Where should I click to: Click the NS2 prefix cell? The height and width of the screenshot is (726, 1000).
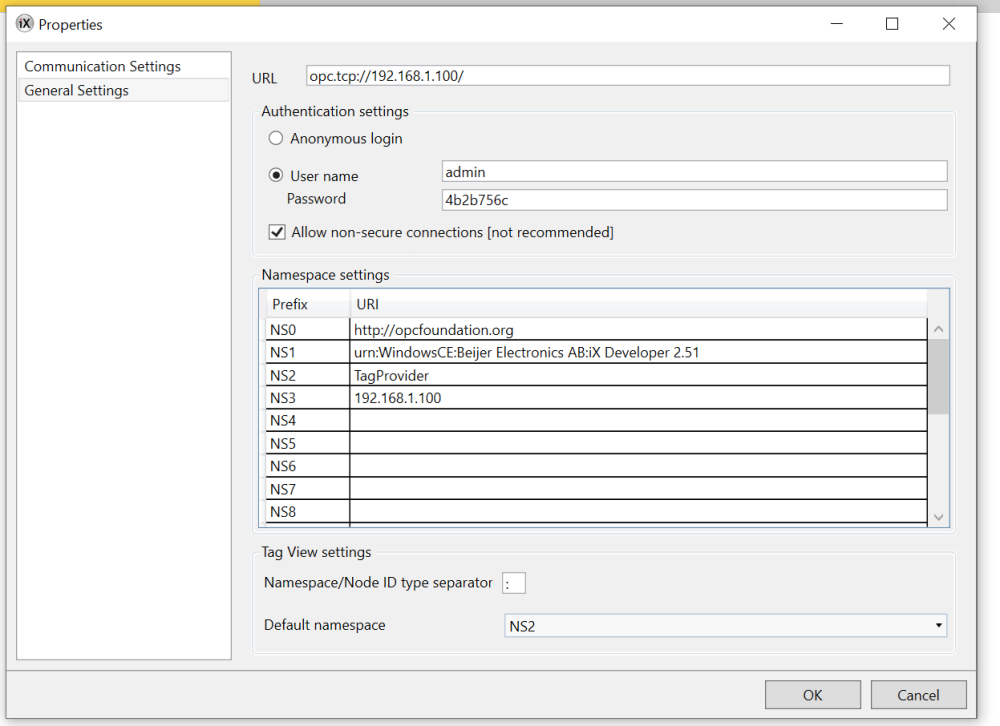(307, 375)
